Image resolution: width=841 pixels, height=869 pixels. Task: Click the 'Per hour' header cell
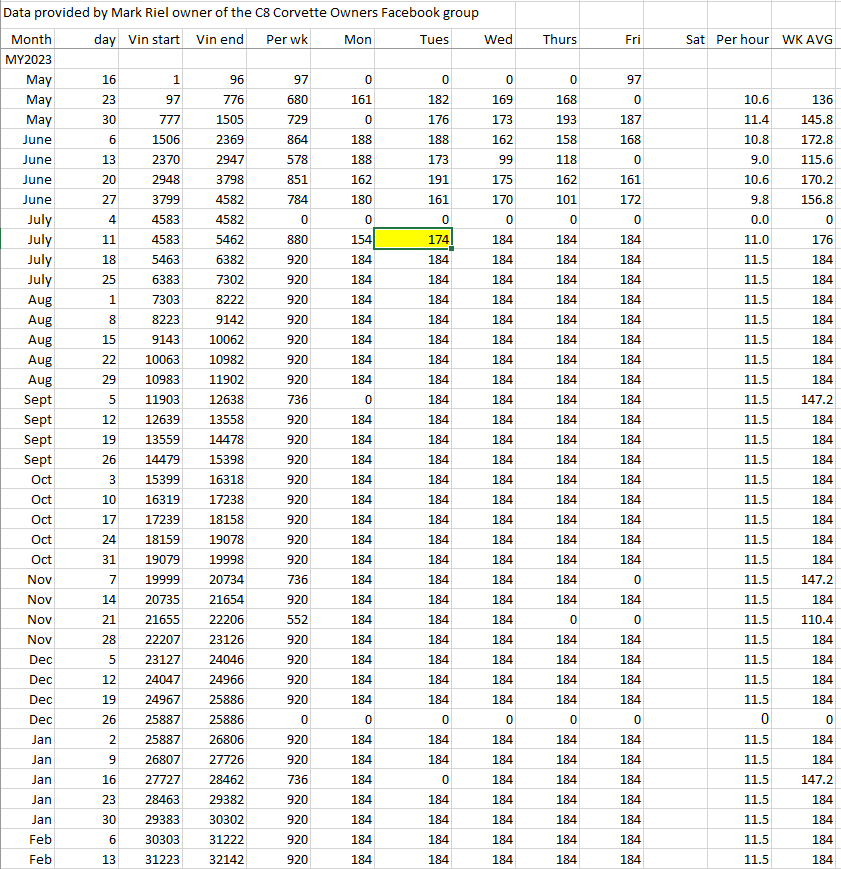coord(742,39)
